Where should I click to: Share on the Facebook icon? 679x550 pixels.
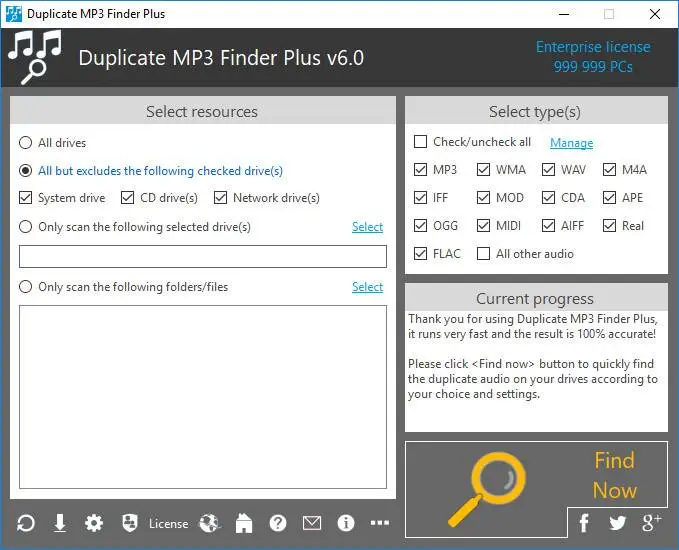pyautogui.click(x=584, y=523)
